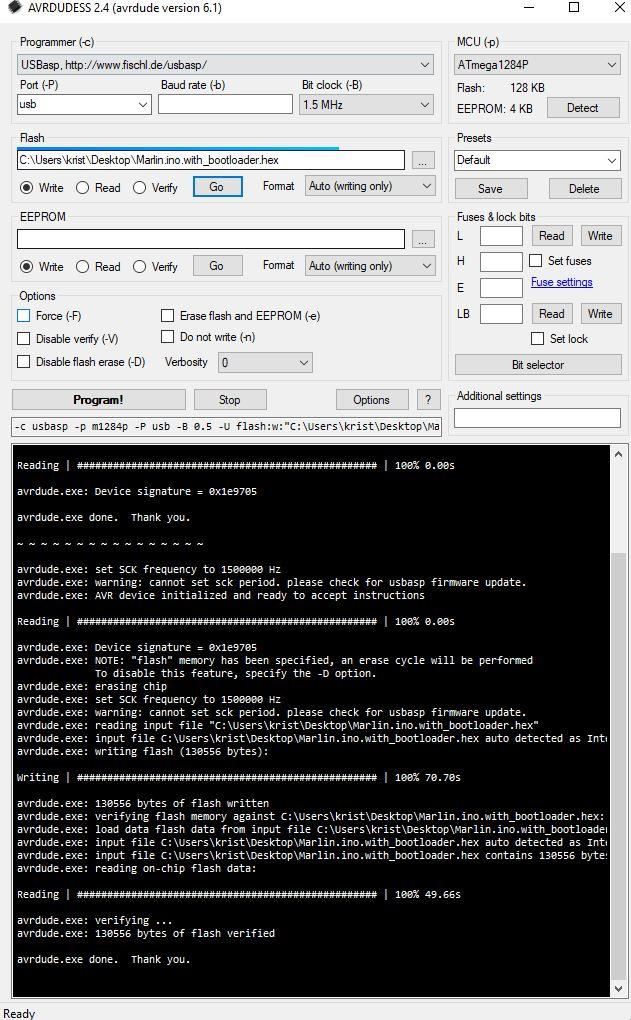Click the Detect MCU button
This screenshot has width=631, height=1020.
(x=583, y=108)
